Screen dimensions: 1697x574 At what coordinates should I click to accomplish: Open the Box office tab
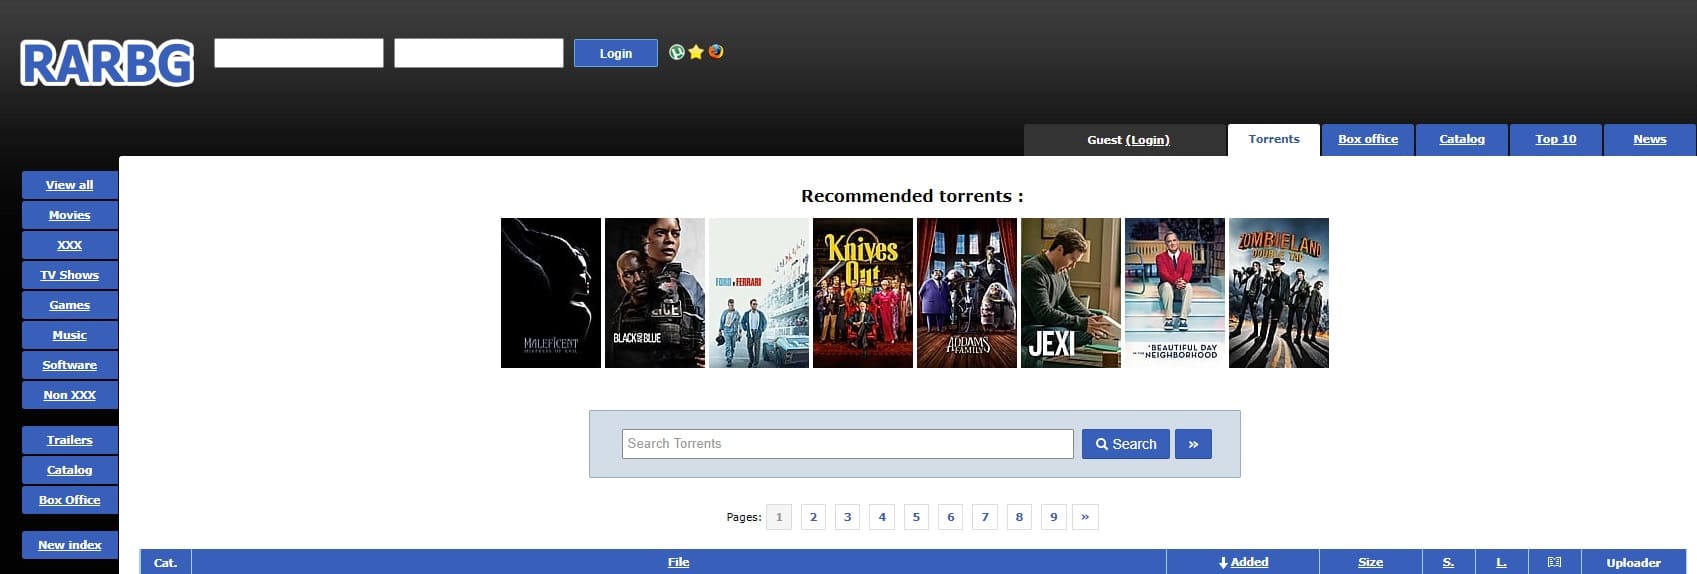click(x=1368, y=140)
